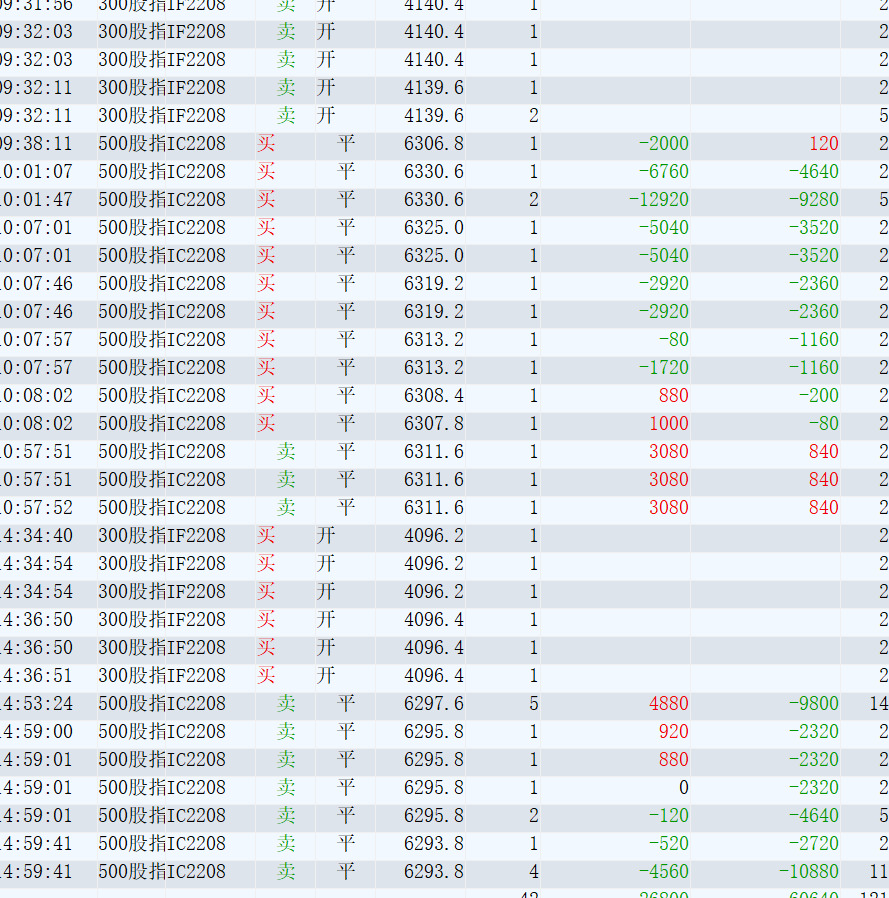Image resolution: width=889 pixels, height=898 pixels.
Task: Click the -1720 loss cell
Action: [x=663, y=368]
